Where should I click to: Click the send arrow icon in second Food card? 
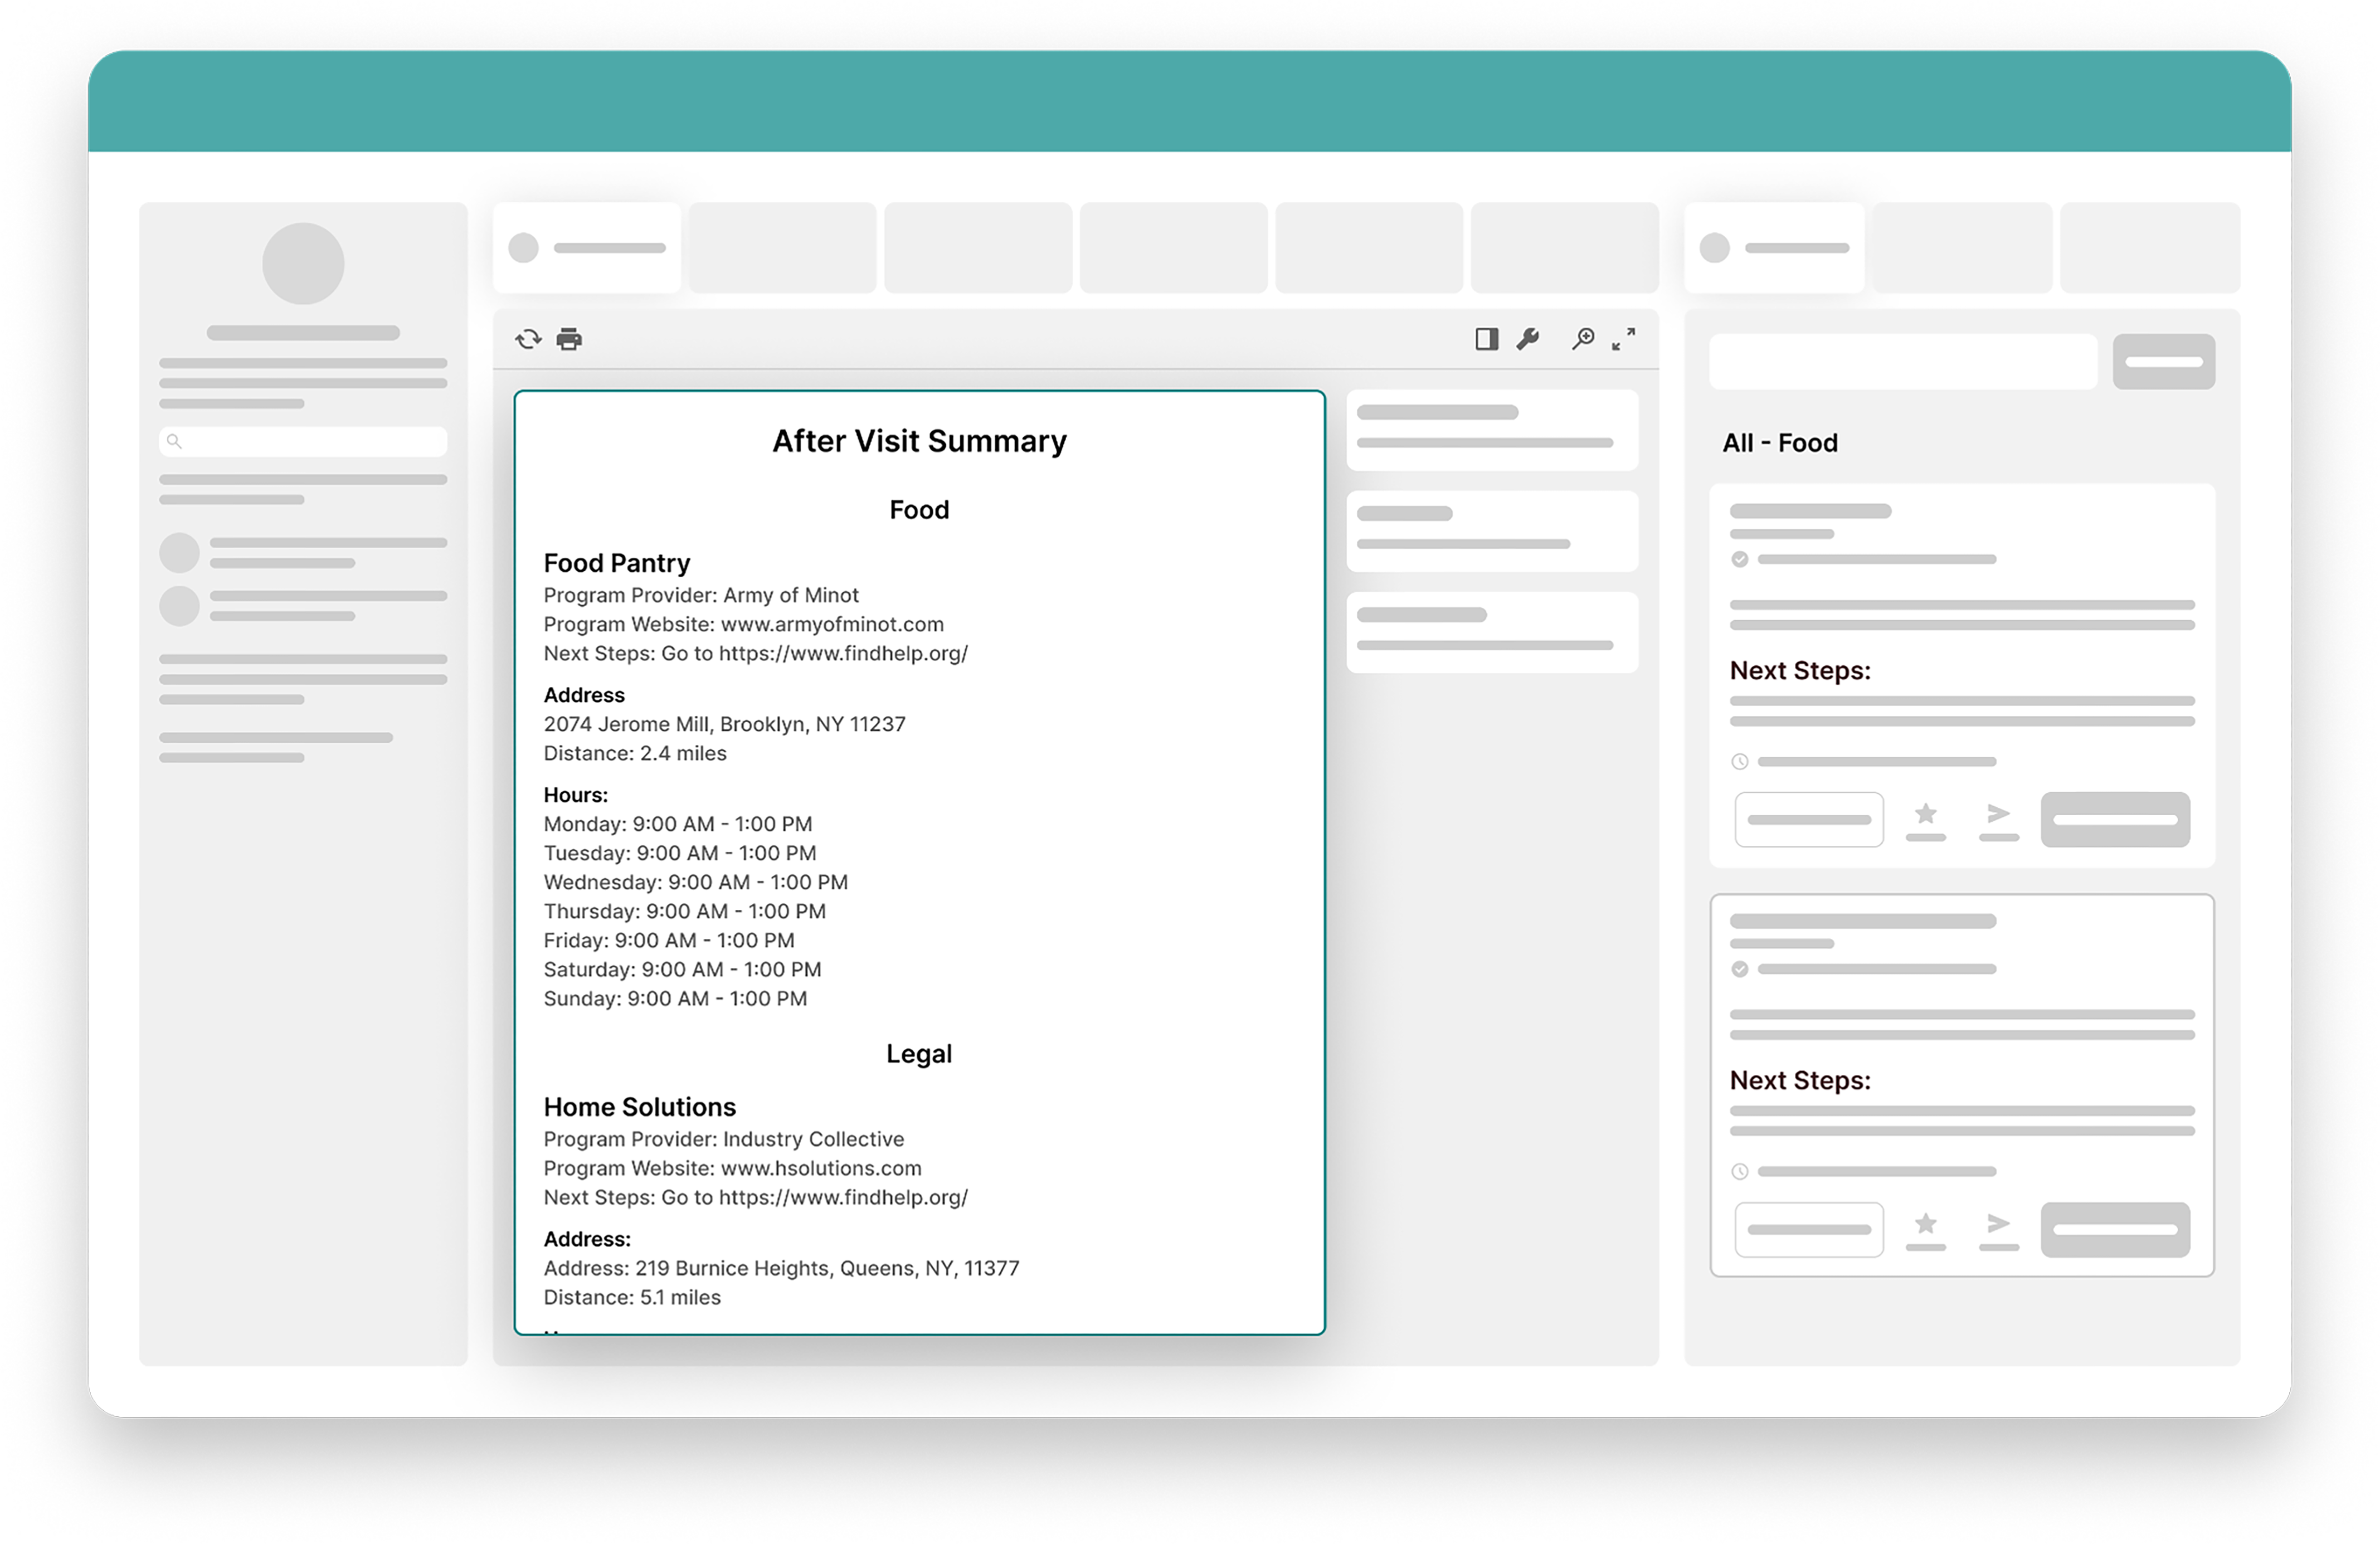click(x=1998, y=1224)
